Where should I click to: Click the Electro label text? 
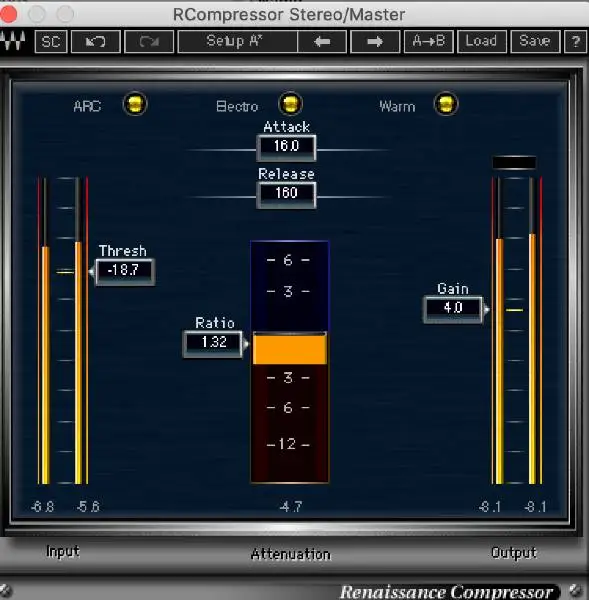[x=237, y=106]
